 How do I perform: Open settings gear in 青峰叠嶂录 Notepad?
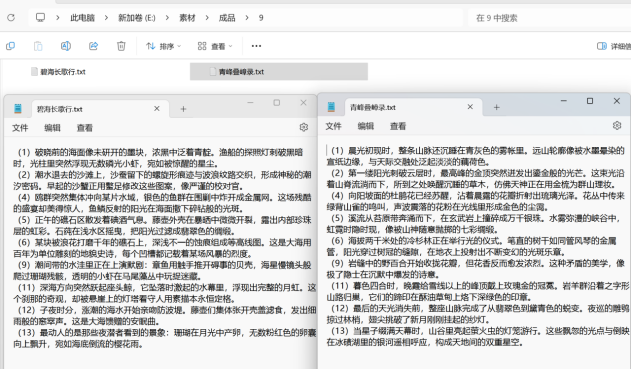pyautogui.click(x=617, y=126)
